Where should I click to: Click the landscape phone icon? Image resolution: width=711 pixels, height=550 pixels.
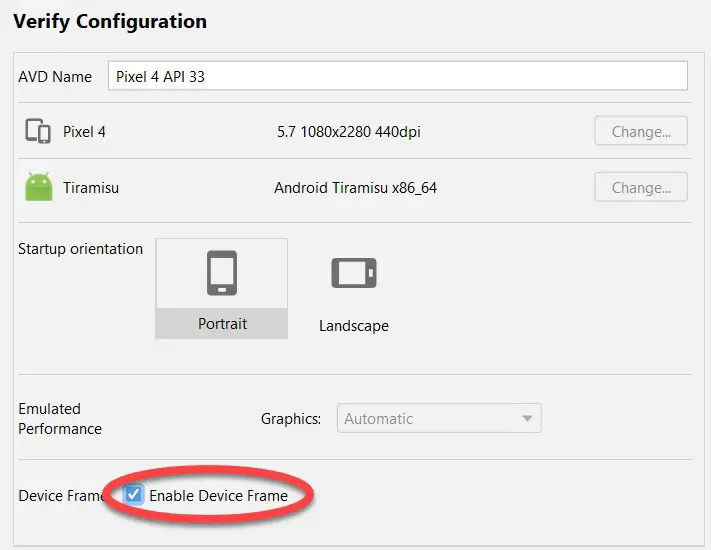(x=354, y=273)
